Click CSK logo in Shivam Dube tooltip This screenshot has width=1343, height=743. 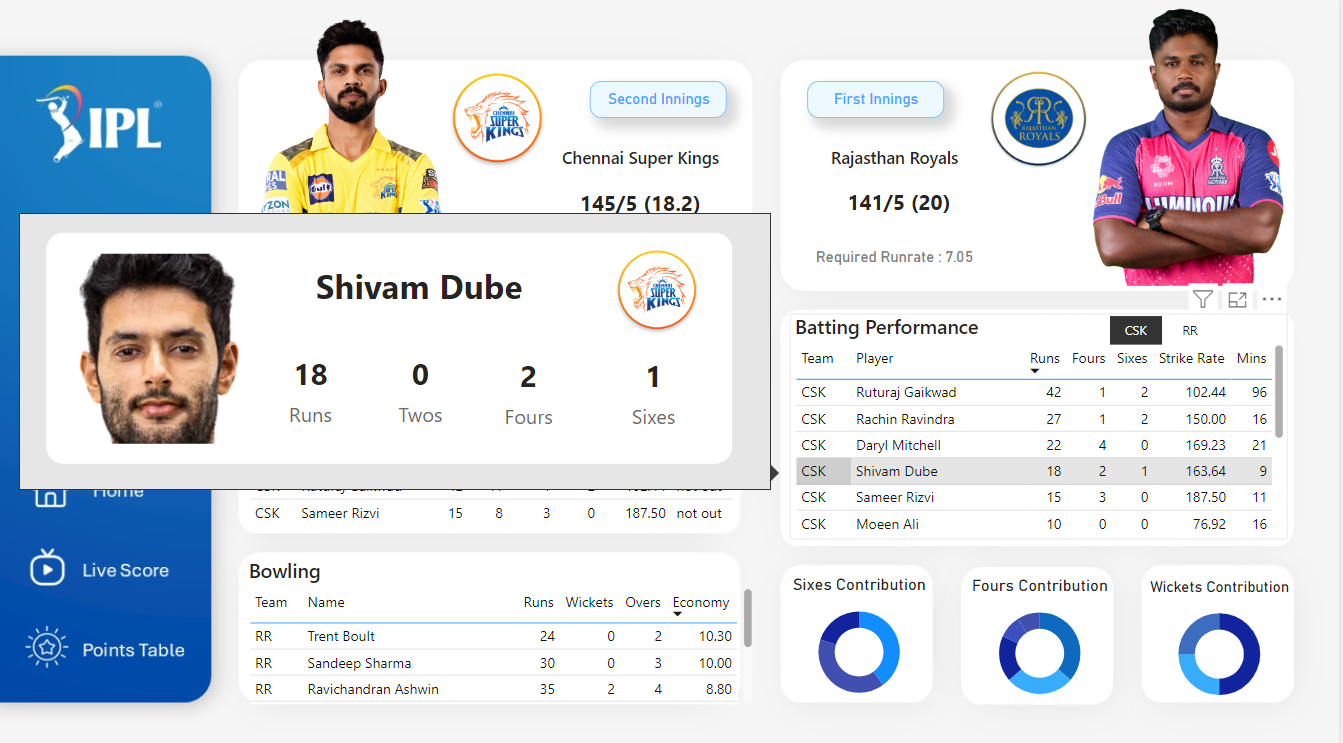[657, 290]
